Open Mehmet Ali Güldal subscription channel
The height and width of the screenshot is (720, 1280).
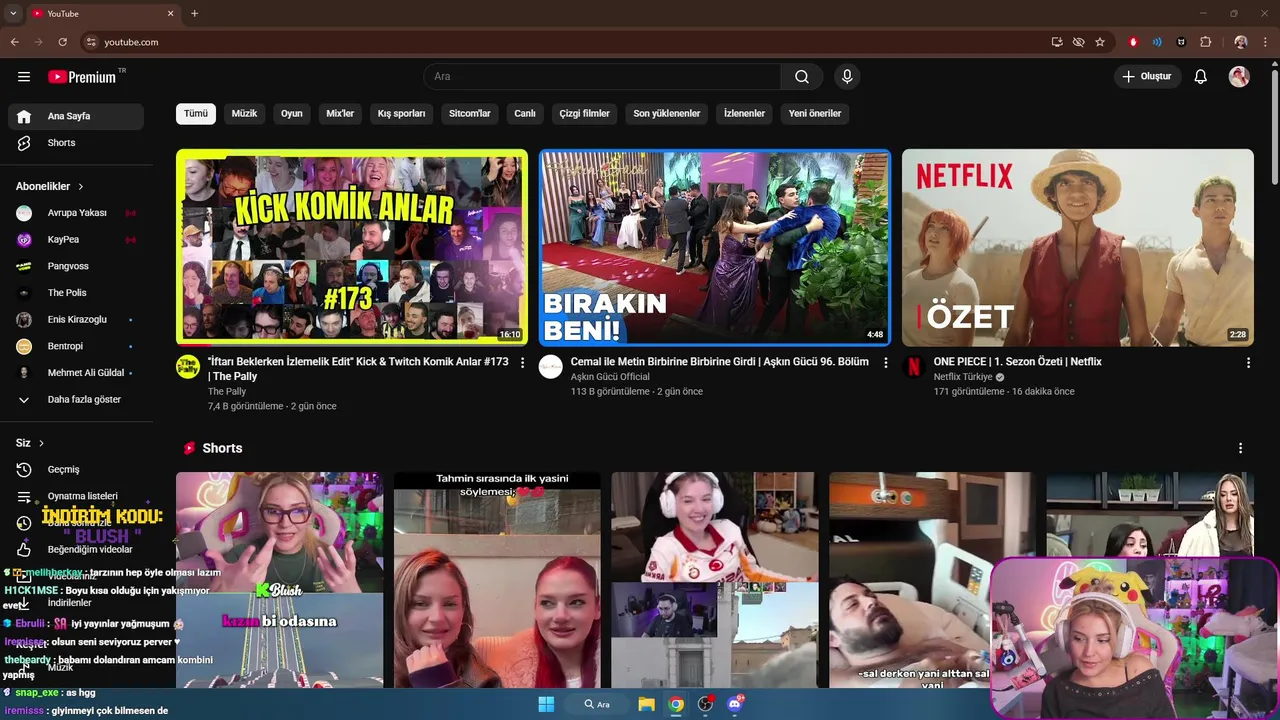[x=76, y=373]
